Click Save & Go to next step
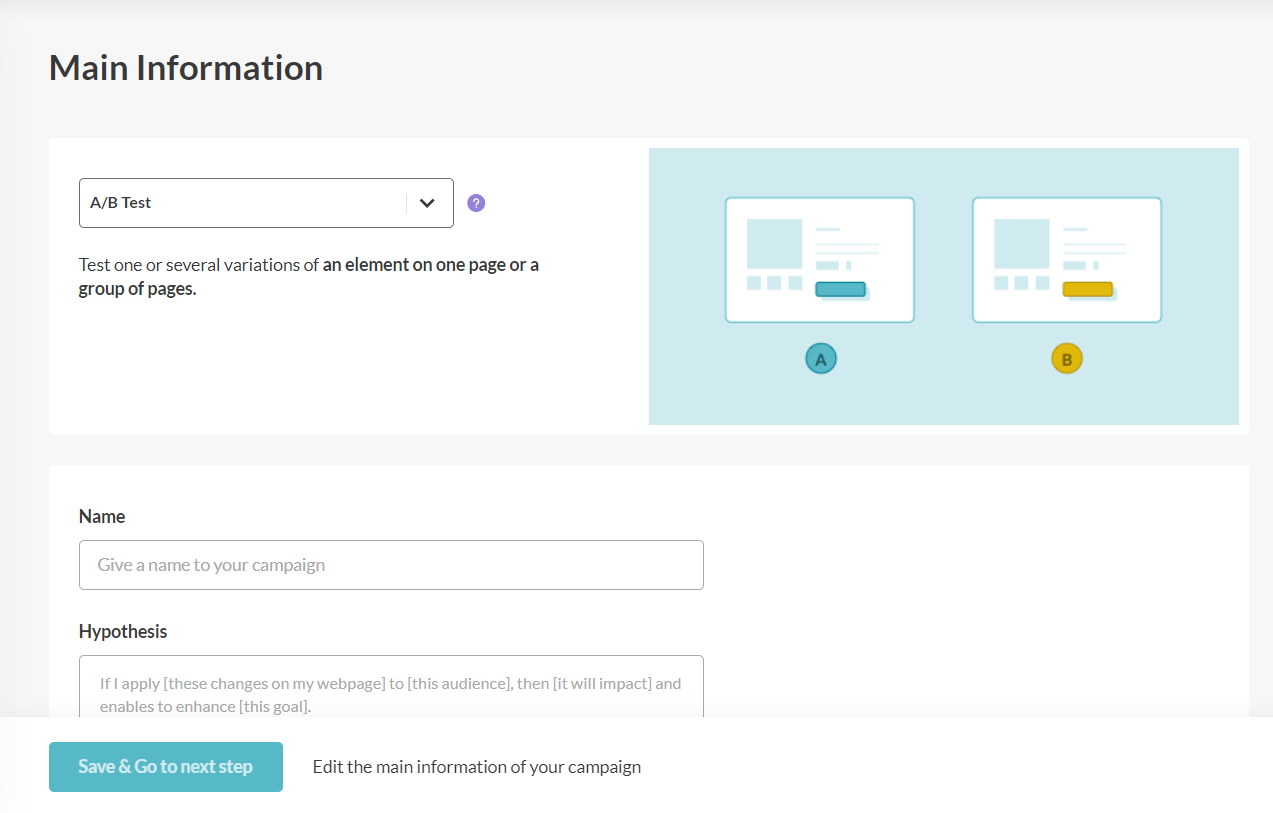 click(166, 767)
